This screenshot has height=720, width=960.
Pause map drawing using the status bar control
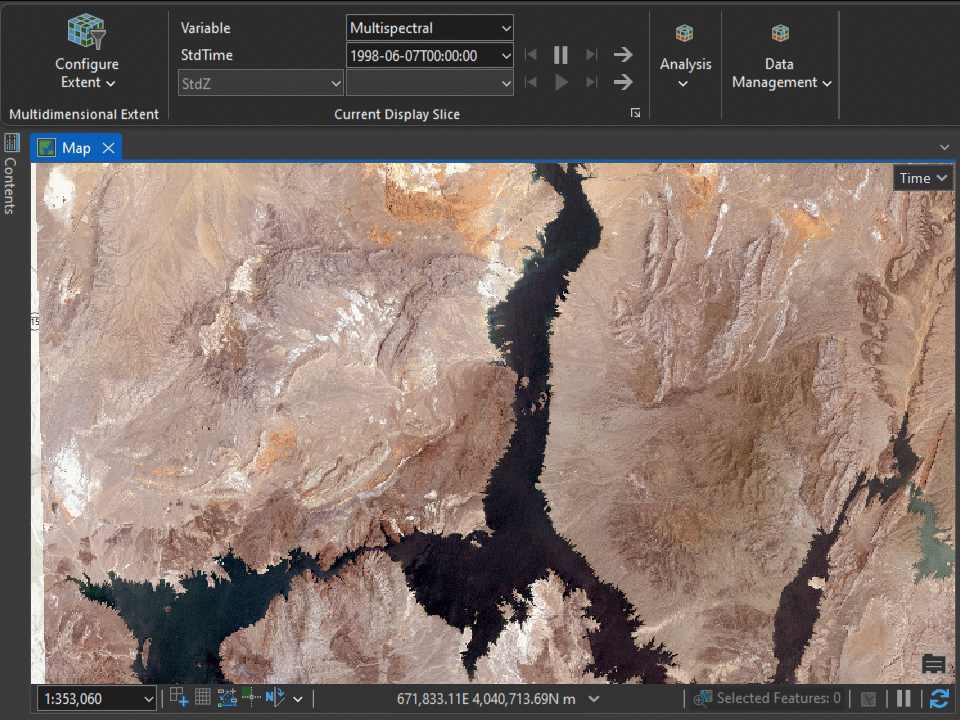904,698
